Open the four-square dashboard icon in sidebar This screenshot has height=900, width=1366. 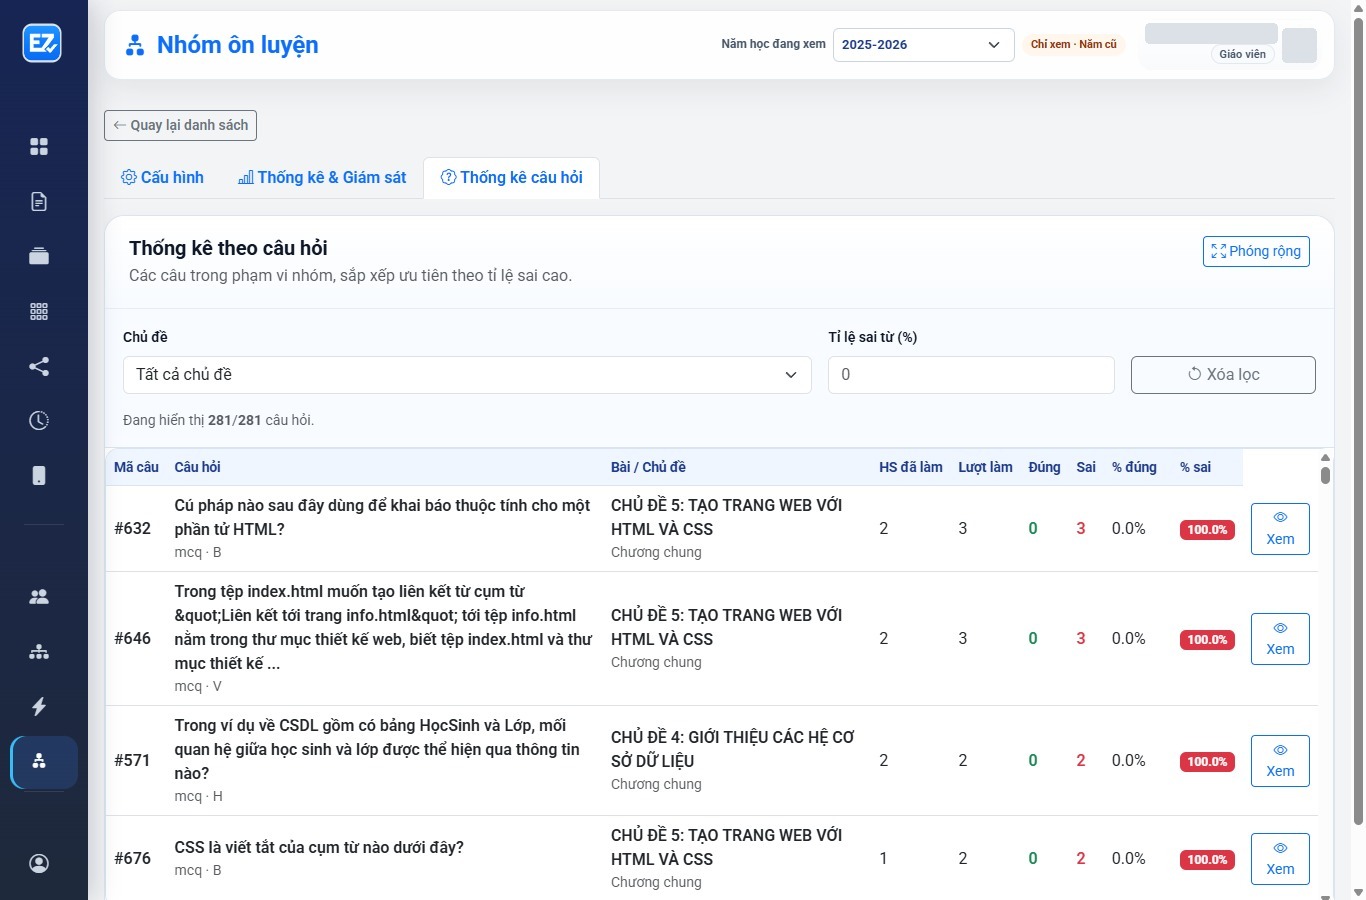[39, 147]
